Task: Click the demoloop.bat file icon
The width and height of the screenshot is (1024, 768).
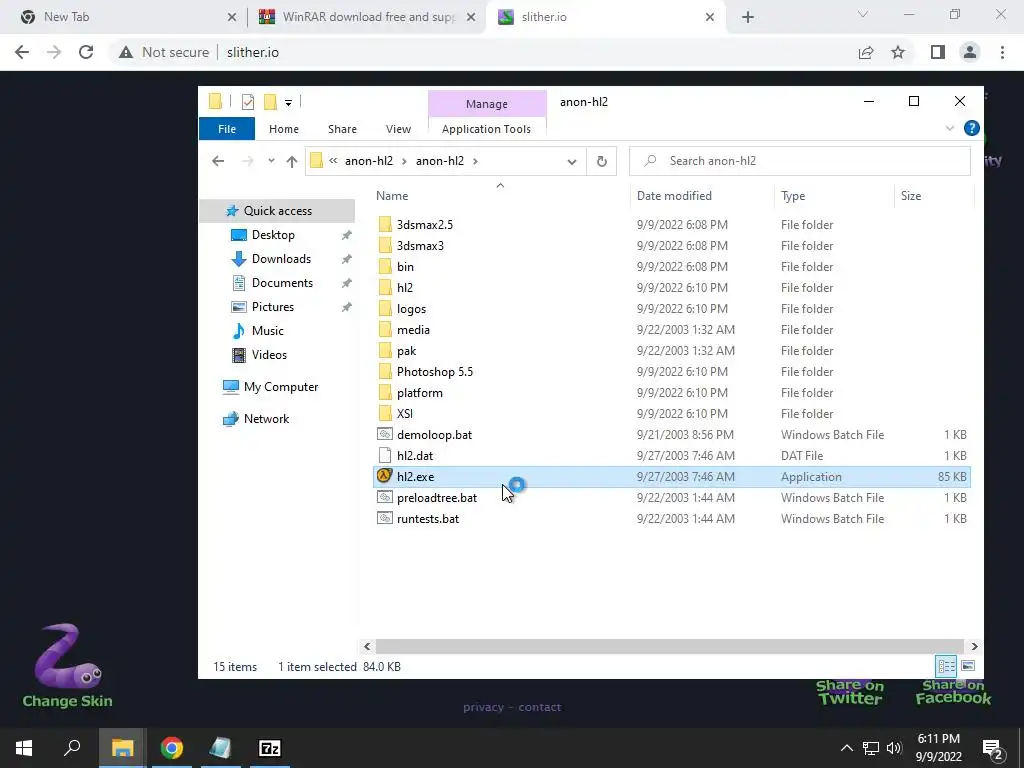Action: [385, 434]
